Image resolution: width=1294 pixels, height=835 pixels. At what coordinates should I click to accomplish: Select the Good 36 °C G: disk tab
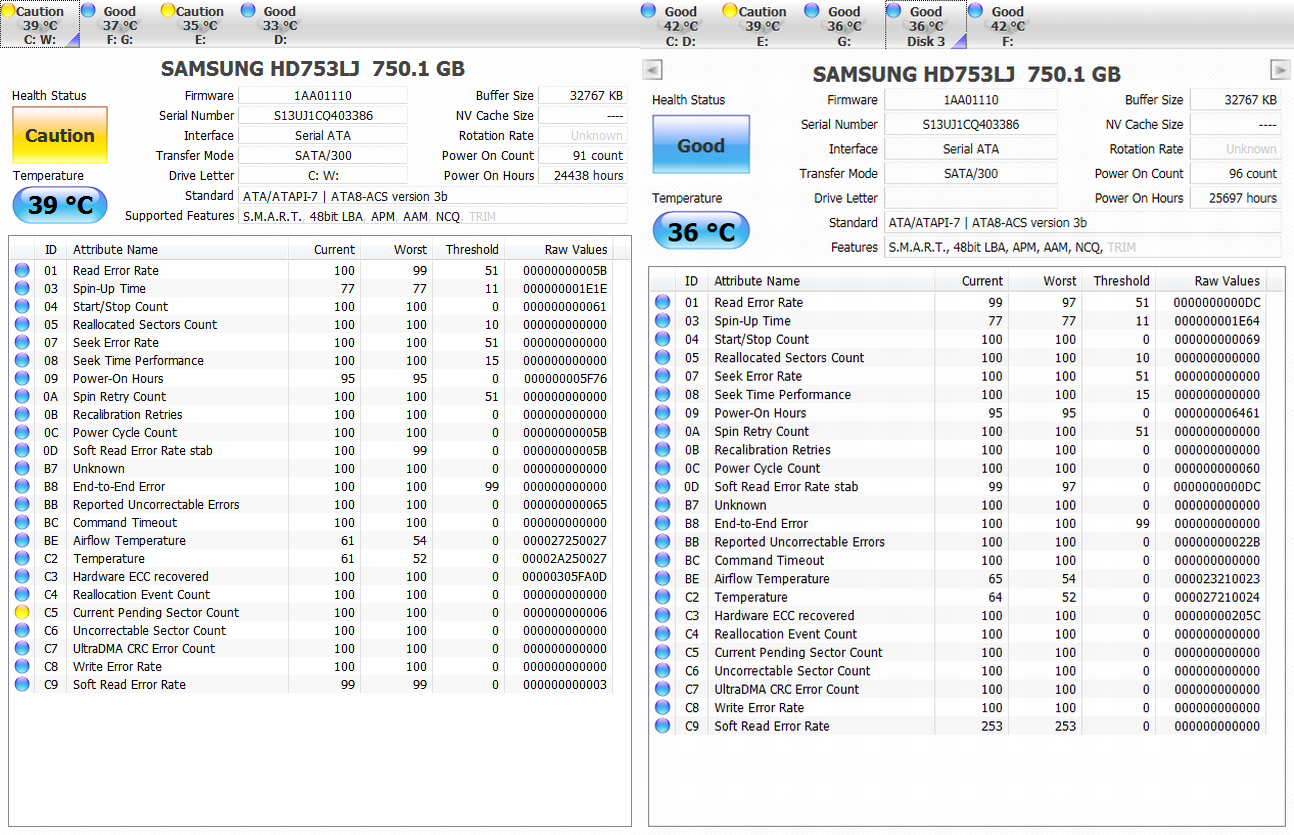pos(844,25)
